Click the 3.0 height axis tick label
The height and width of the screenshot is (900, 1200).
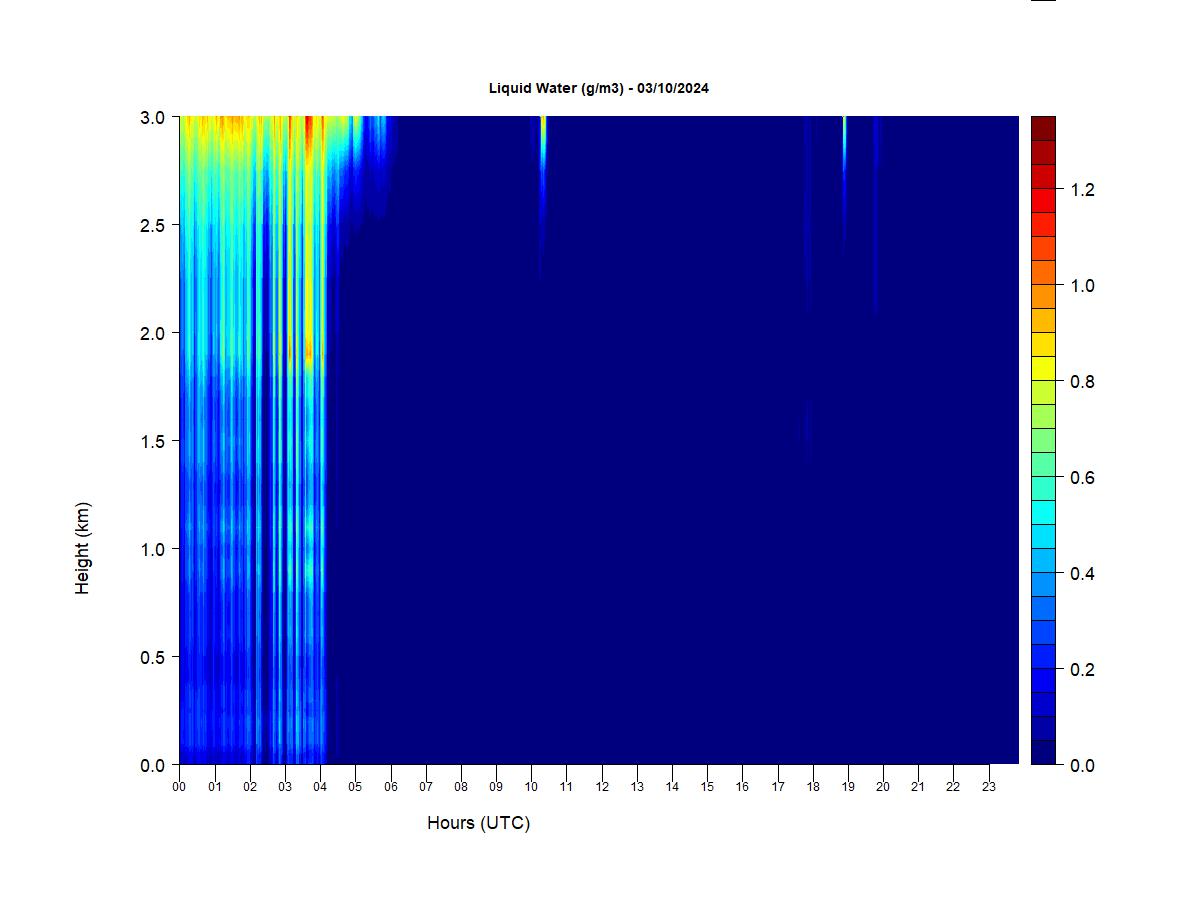click(x=153, y=117)
